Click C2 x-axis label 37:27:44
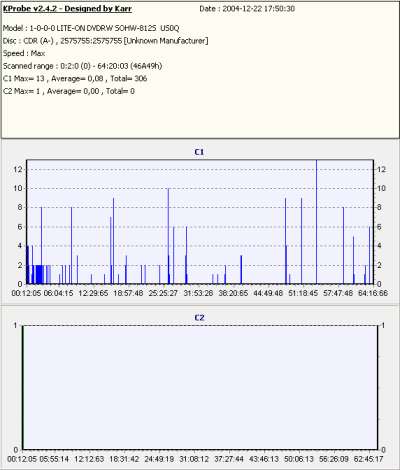This screenshot has height=470, width=400. [229, 459]
